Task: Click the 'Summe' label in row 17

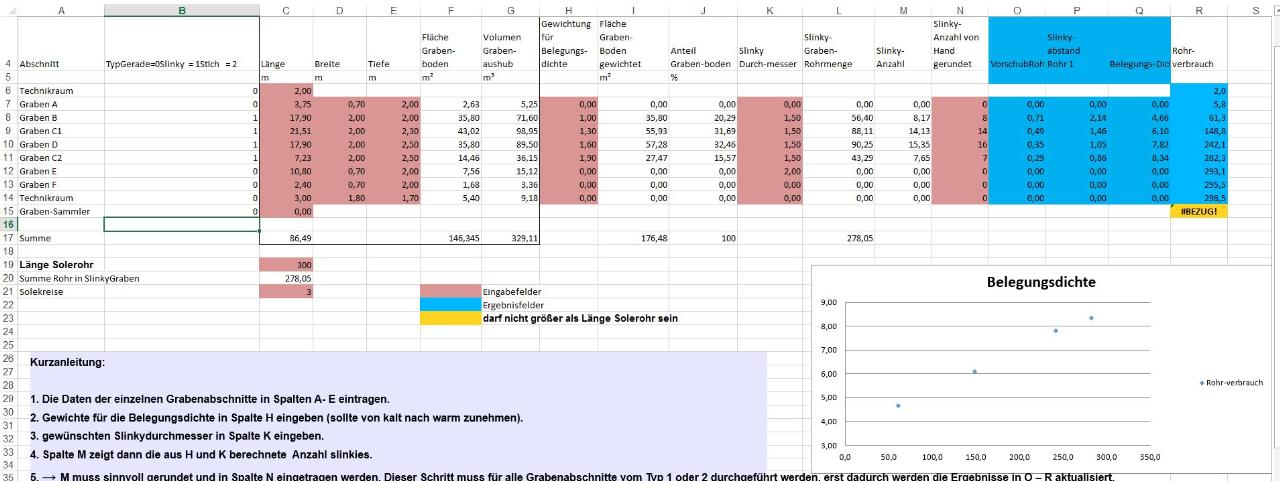Action: tap(61, 238)
